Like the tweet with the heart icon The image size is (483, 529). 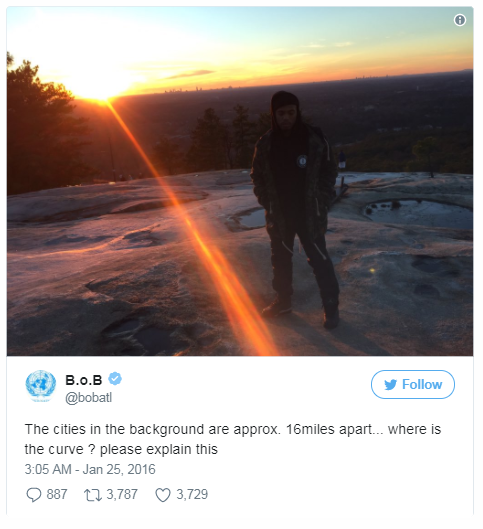(163, 495)
